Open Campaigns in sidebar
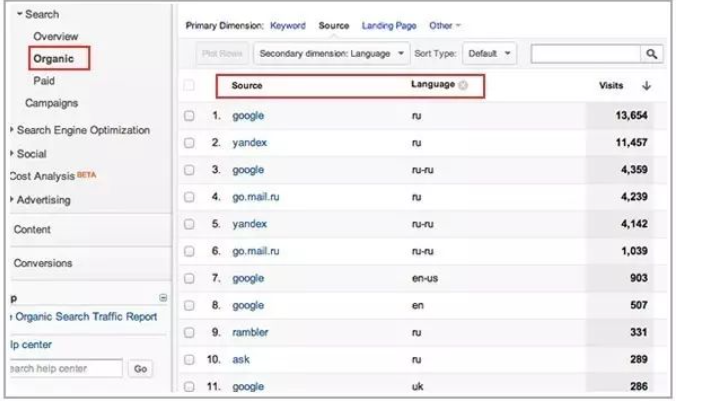The height and width of the screenshot is (403, 713). [x=51, y=103]
